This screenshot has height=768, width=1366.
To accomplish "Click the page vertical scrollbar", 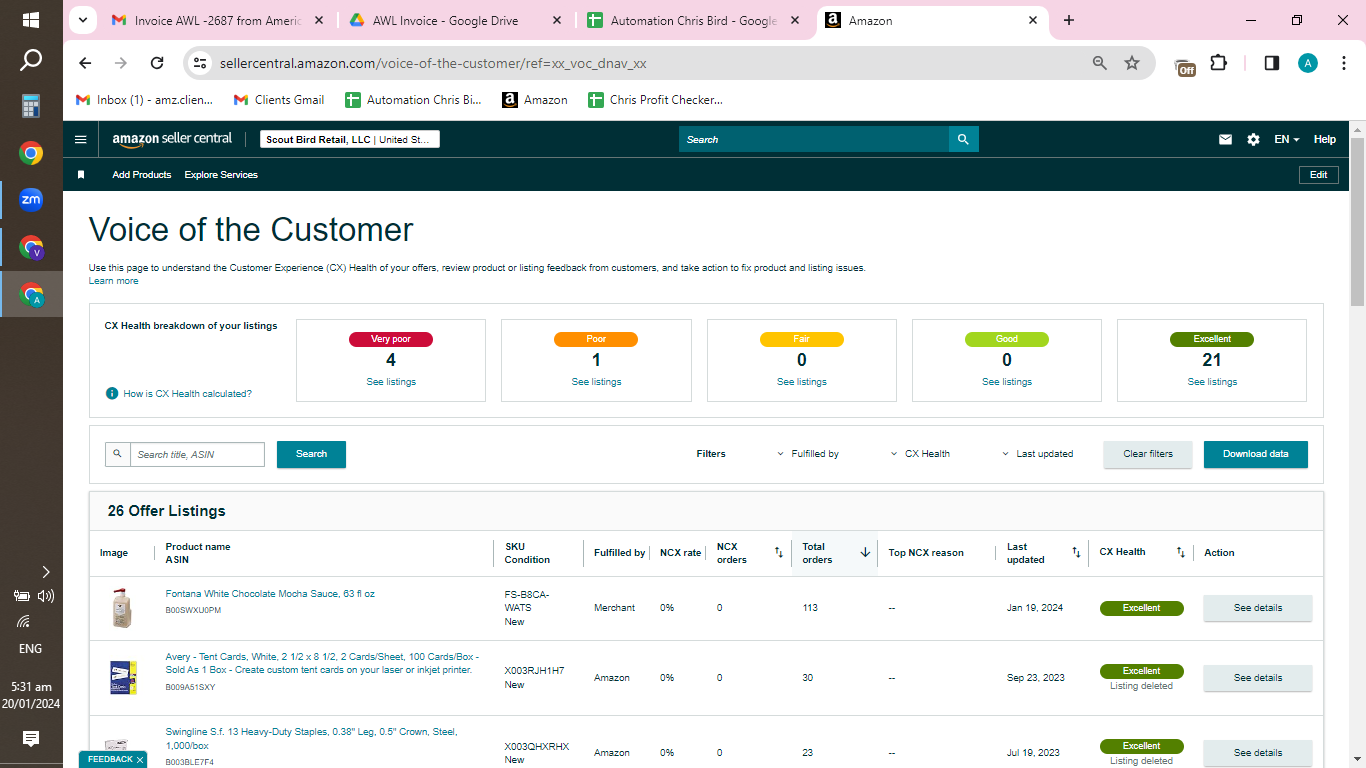I will pos(1357,222).
